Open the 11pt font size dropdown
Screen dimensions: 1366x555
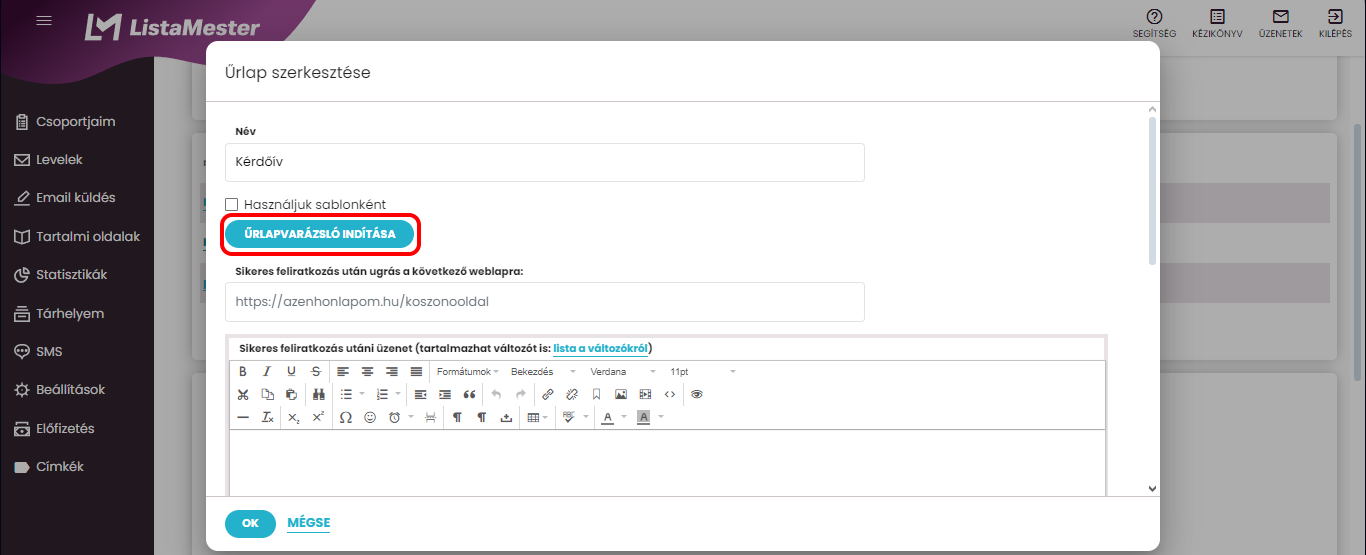click(x=702, y=371)
